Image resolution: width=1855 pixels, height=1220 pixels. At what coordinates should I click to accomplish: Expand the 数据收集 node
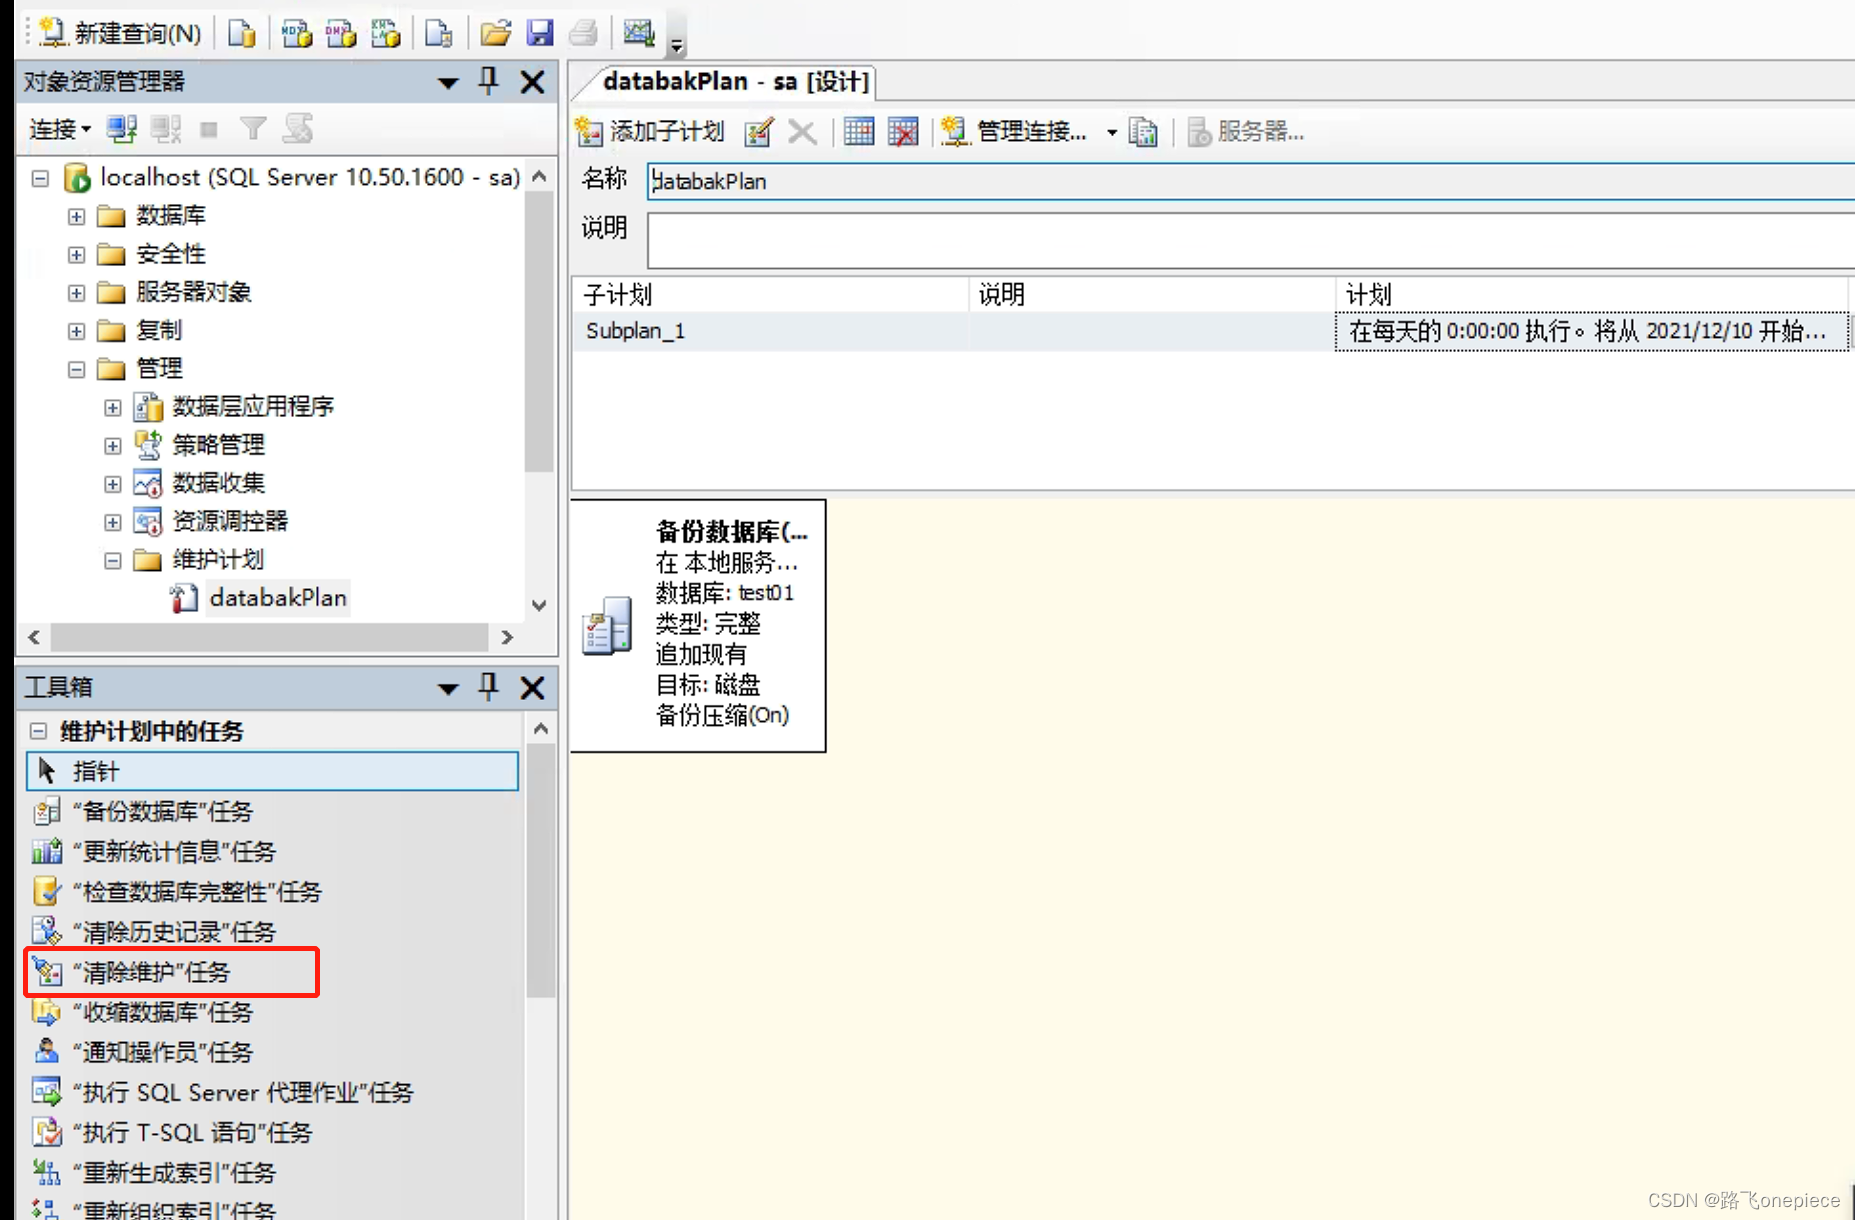point(113,484)
